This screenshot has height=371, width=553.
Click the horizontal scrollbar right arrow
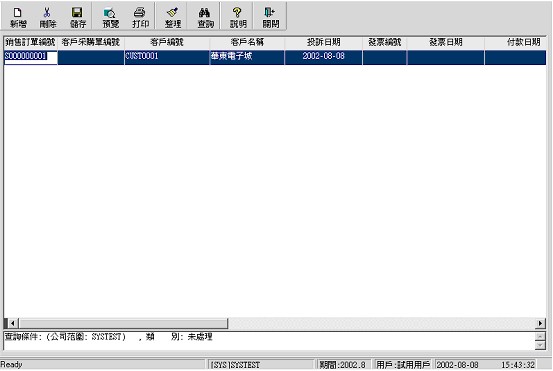[540, 323]
